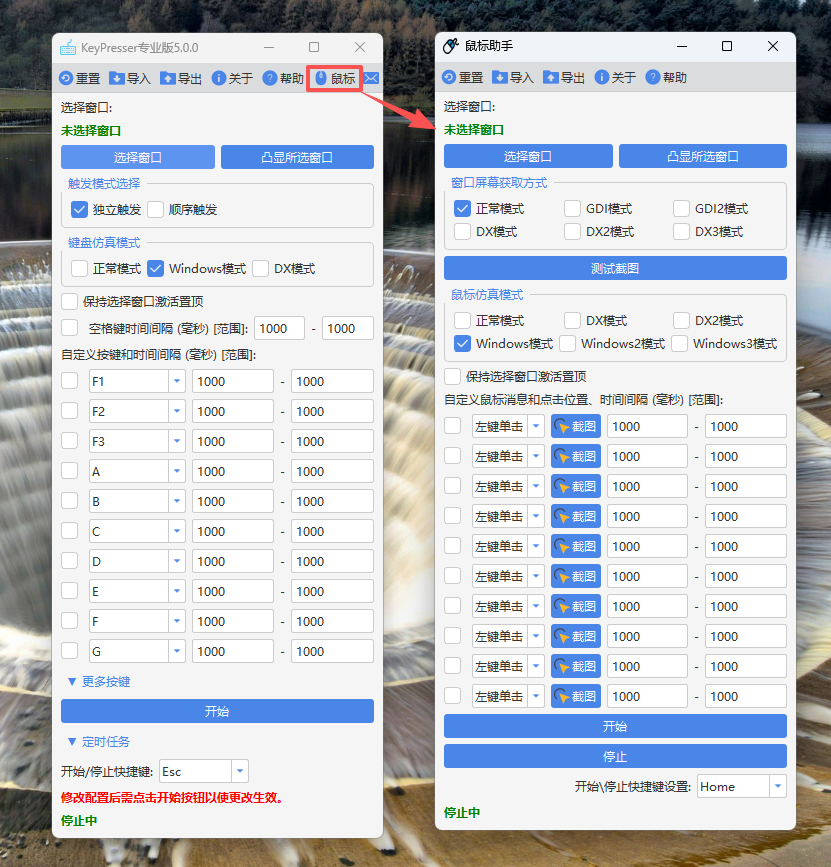This screenshot has height=867, width=831.
Task: Click the envelope mail icon in KeyPresser toolbar
Action: click(x=371, y=79)
